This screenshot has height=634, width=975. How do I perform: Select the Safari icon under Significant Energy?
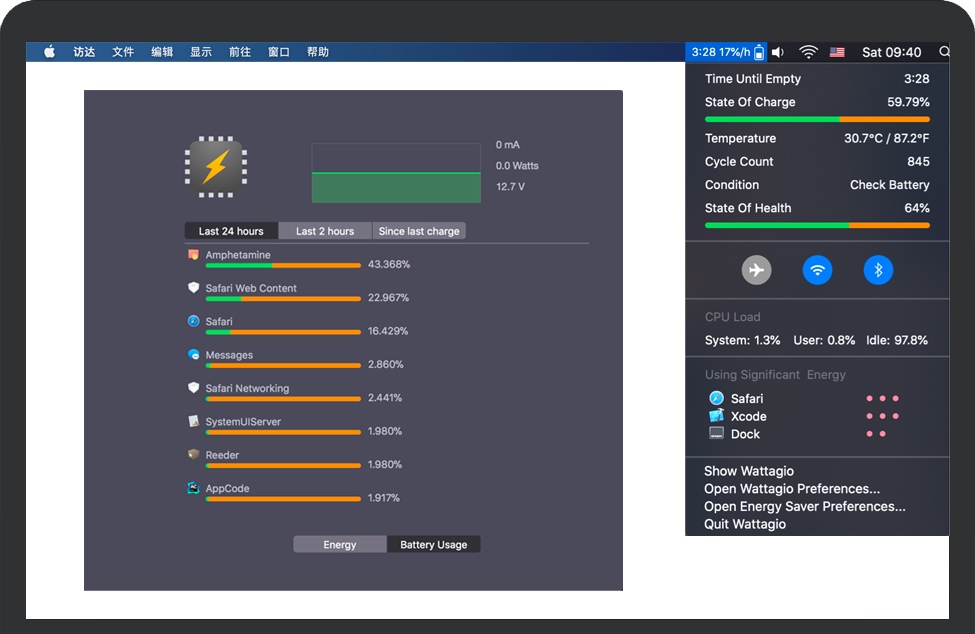pyautogui.click(x=716, y=397)
